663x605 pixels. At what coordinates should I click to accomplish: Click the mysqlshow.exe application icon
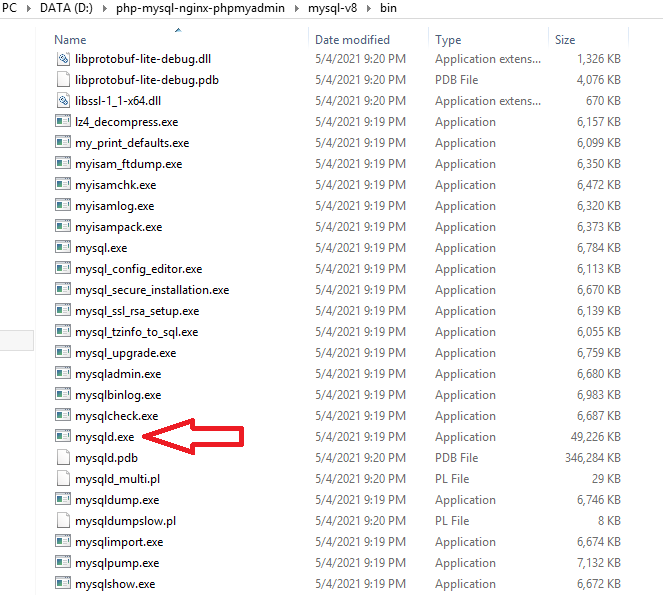(x=63, y=584)
